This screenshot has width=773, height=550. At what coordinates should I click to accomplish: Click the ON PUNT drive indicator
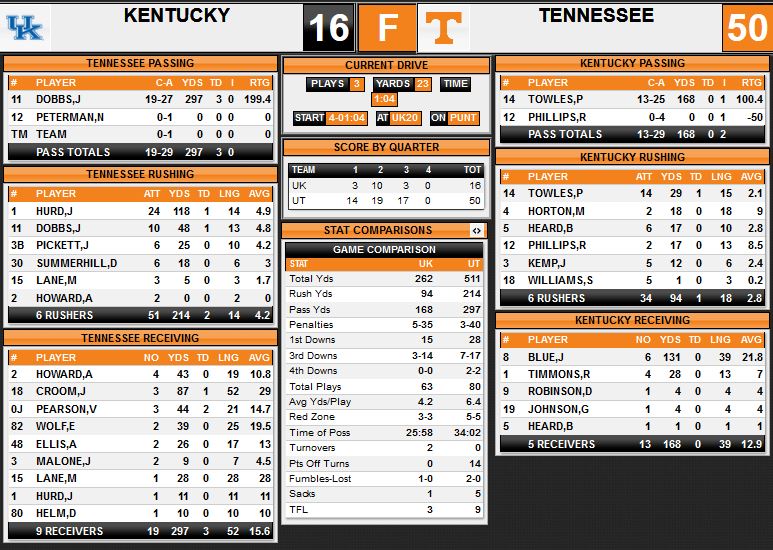pos(454,118)
